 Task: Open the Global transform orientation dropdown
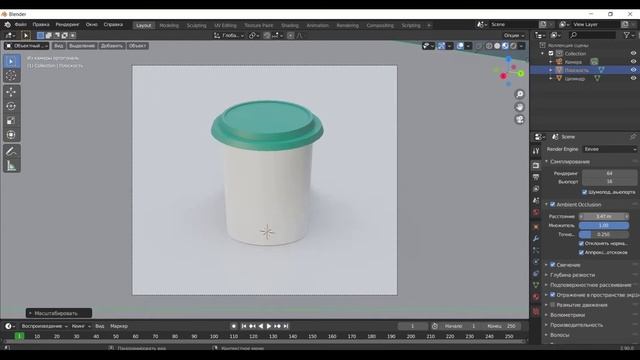[x=229, y=36]
